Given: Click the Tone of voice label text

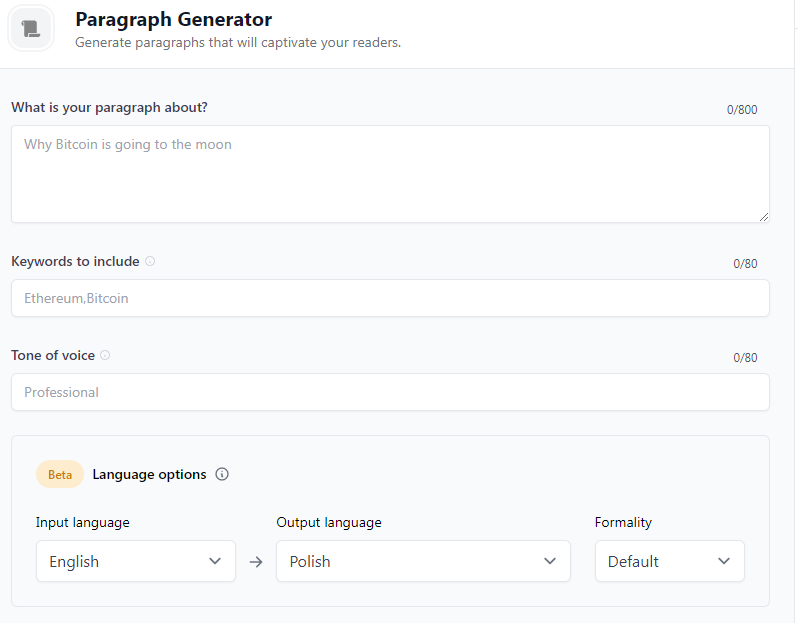Looking at the screenshot, I should click(x=53, y=355).
